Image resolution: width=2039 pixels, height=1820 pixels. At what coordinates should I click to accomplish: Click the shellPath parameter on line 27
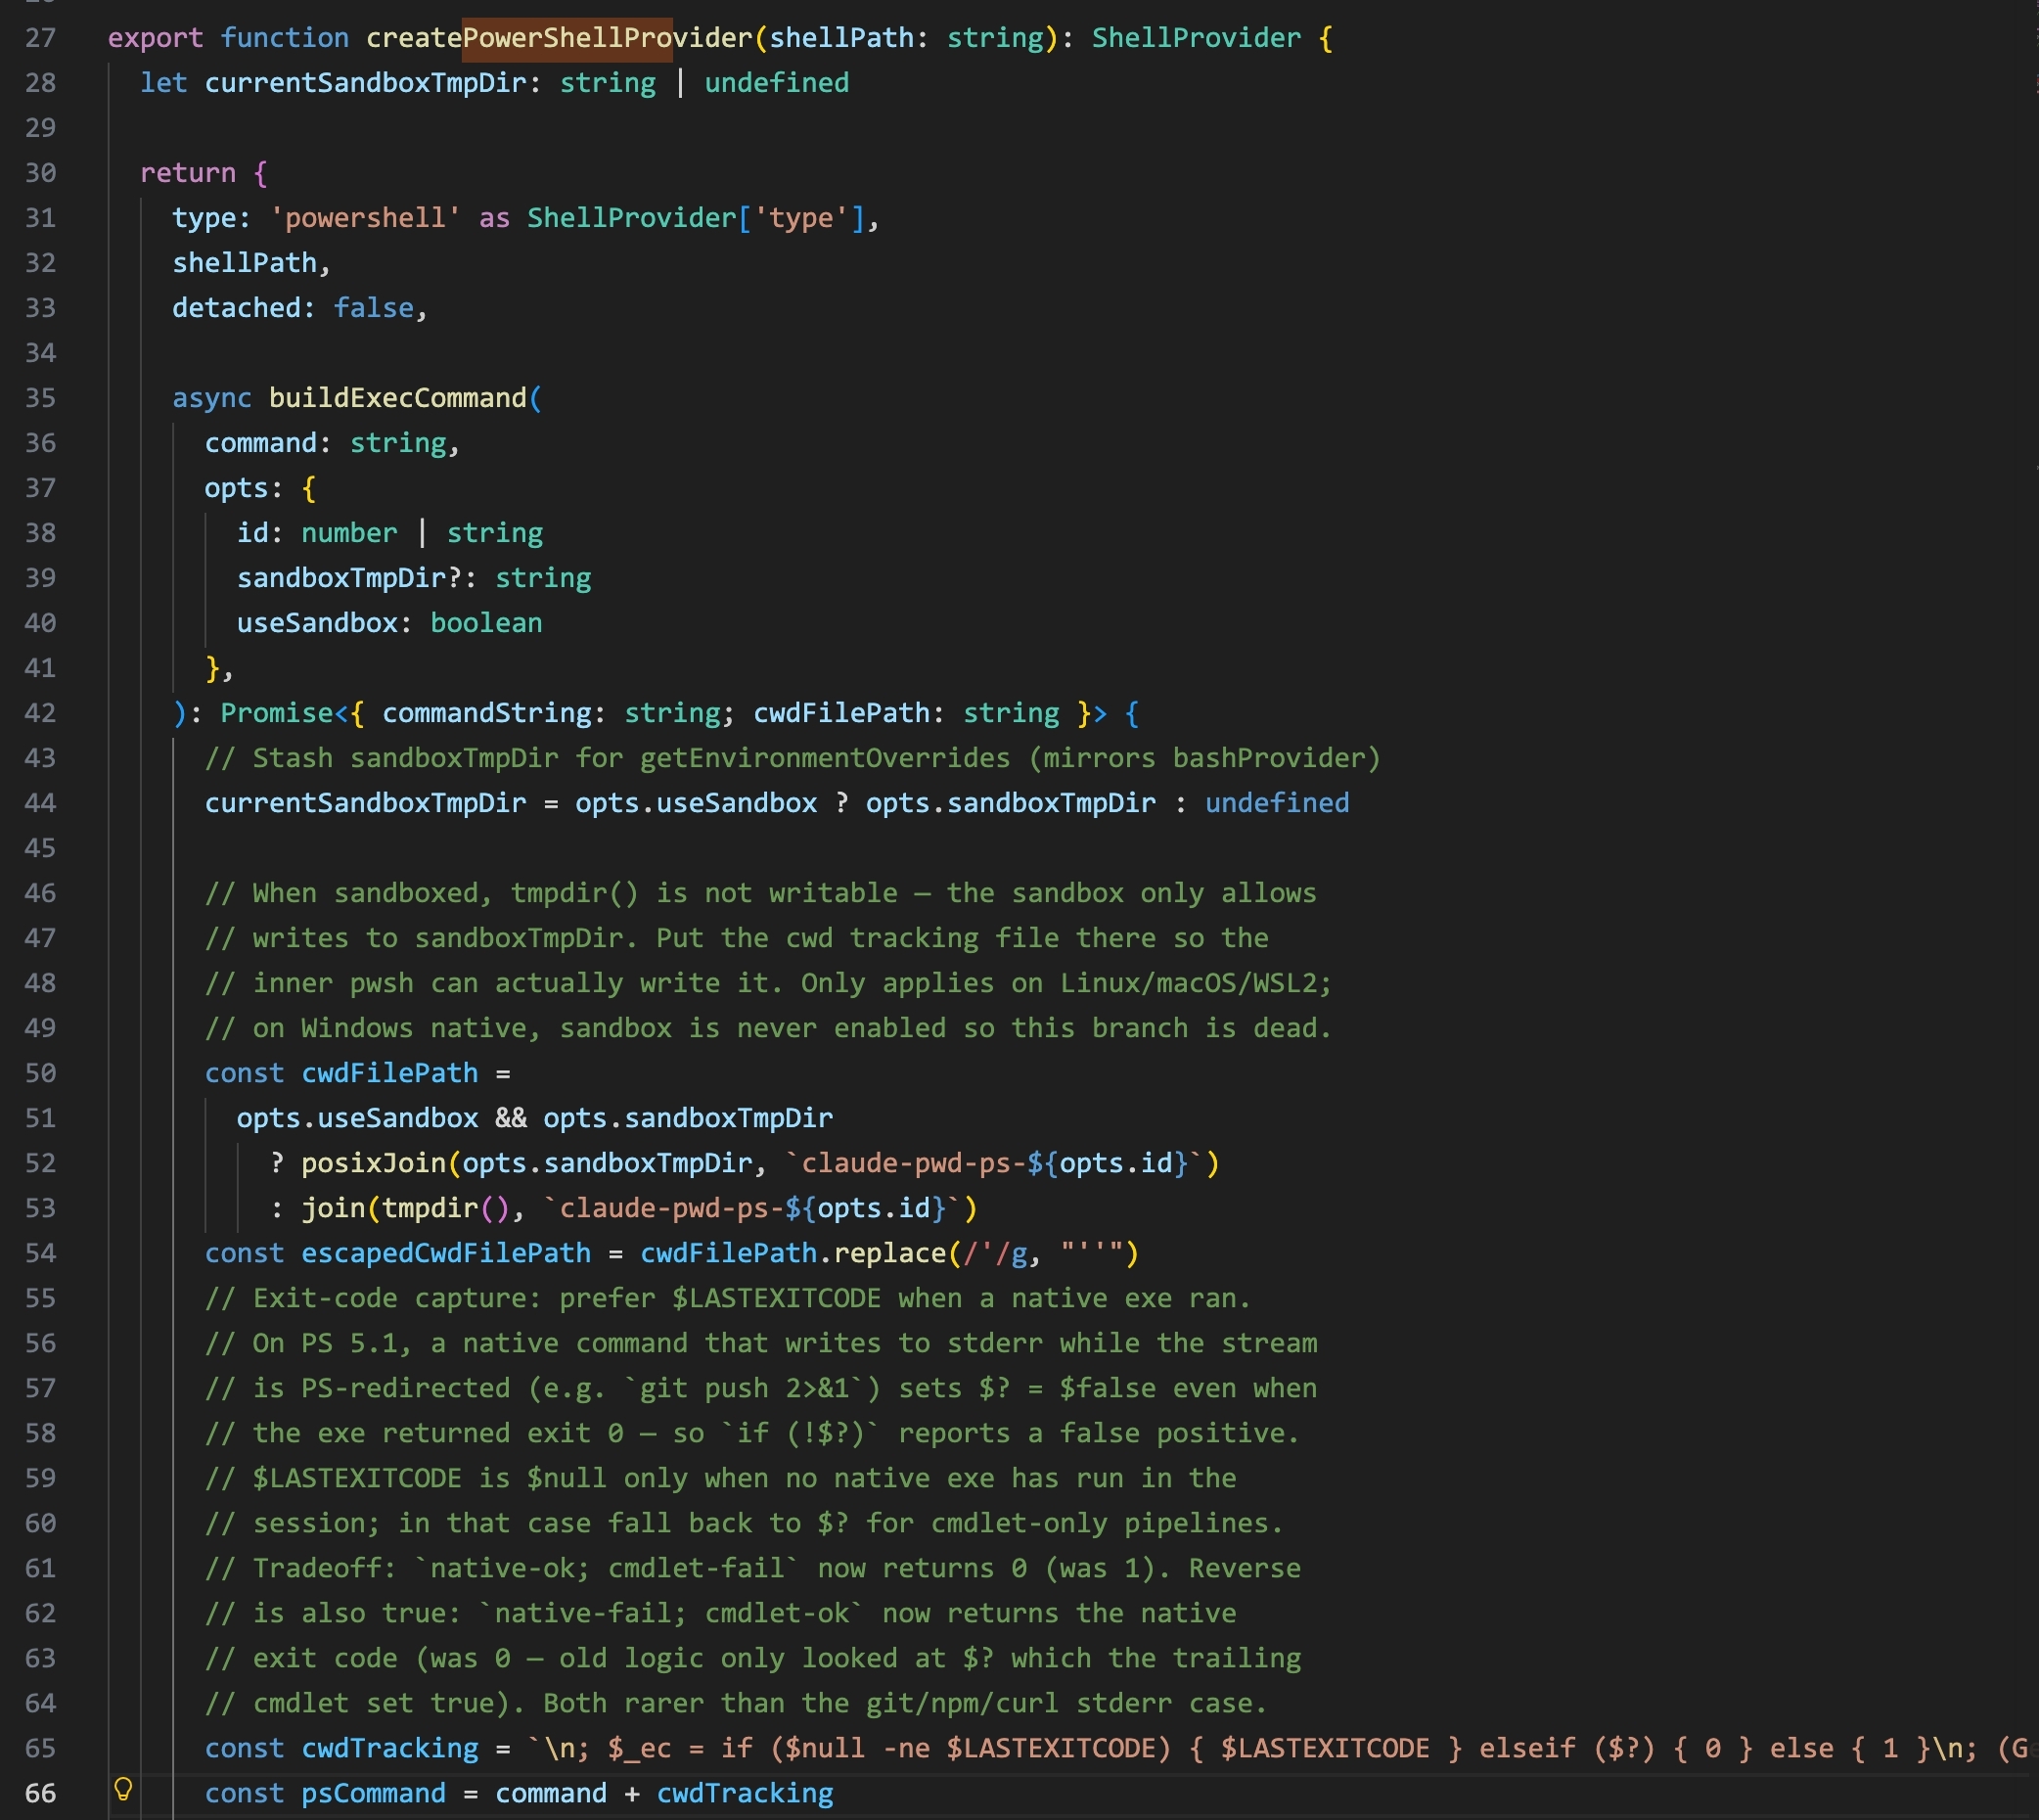(x=841, y=38)
